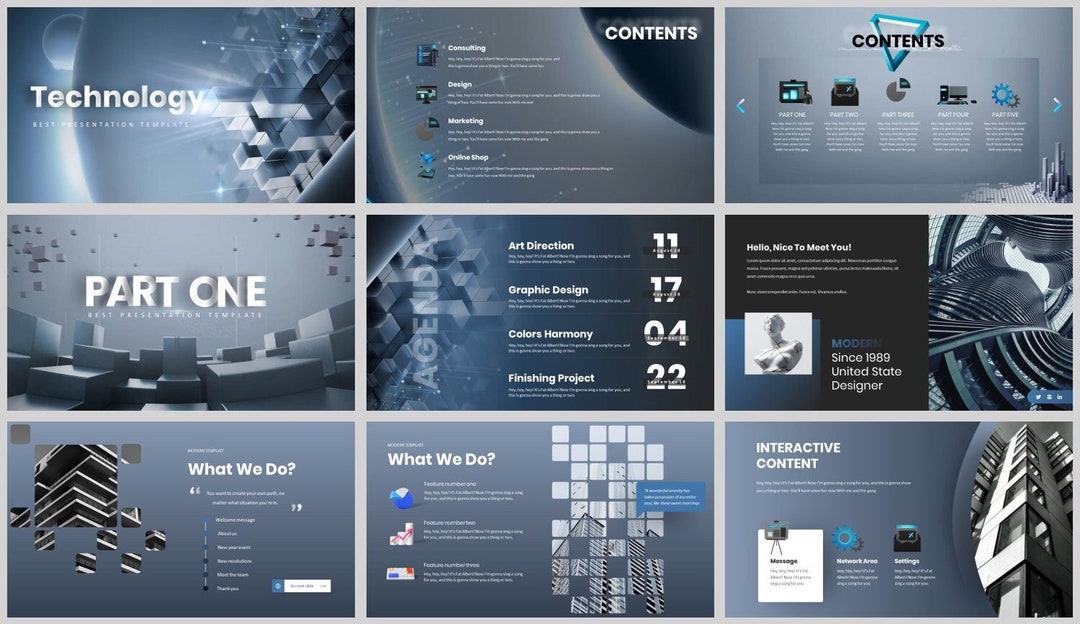This screenshot has width=1080, height=624.
Task: Click the projector icon above Message
Action: coord(776,534)
